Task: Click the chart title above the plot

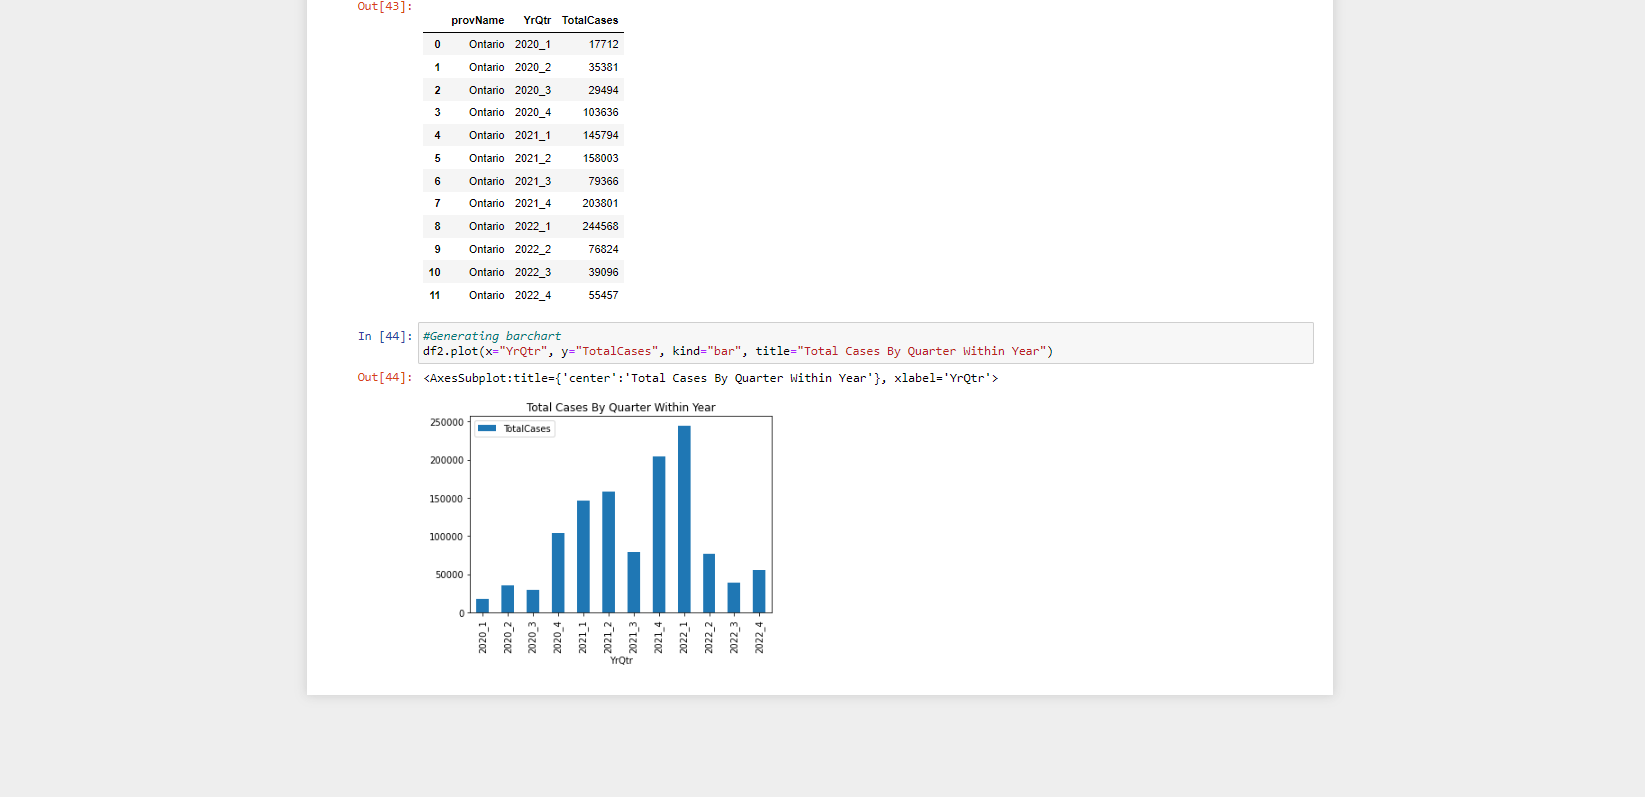Action: tap(620, 408)
